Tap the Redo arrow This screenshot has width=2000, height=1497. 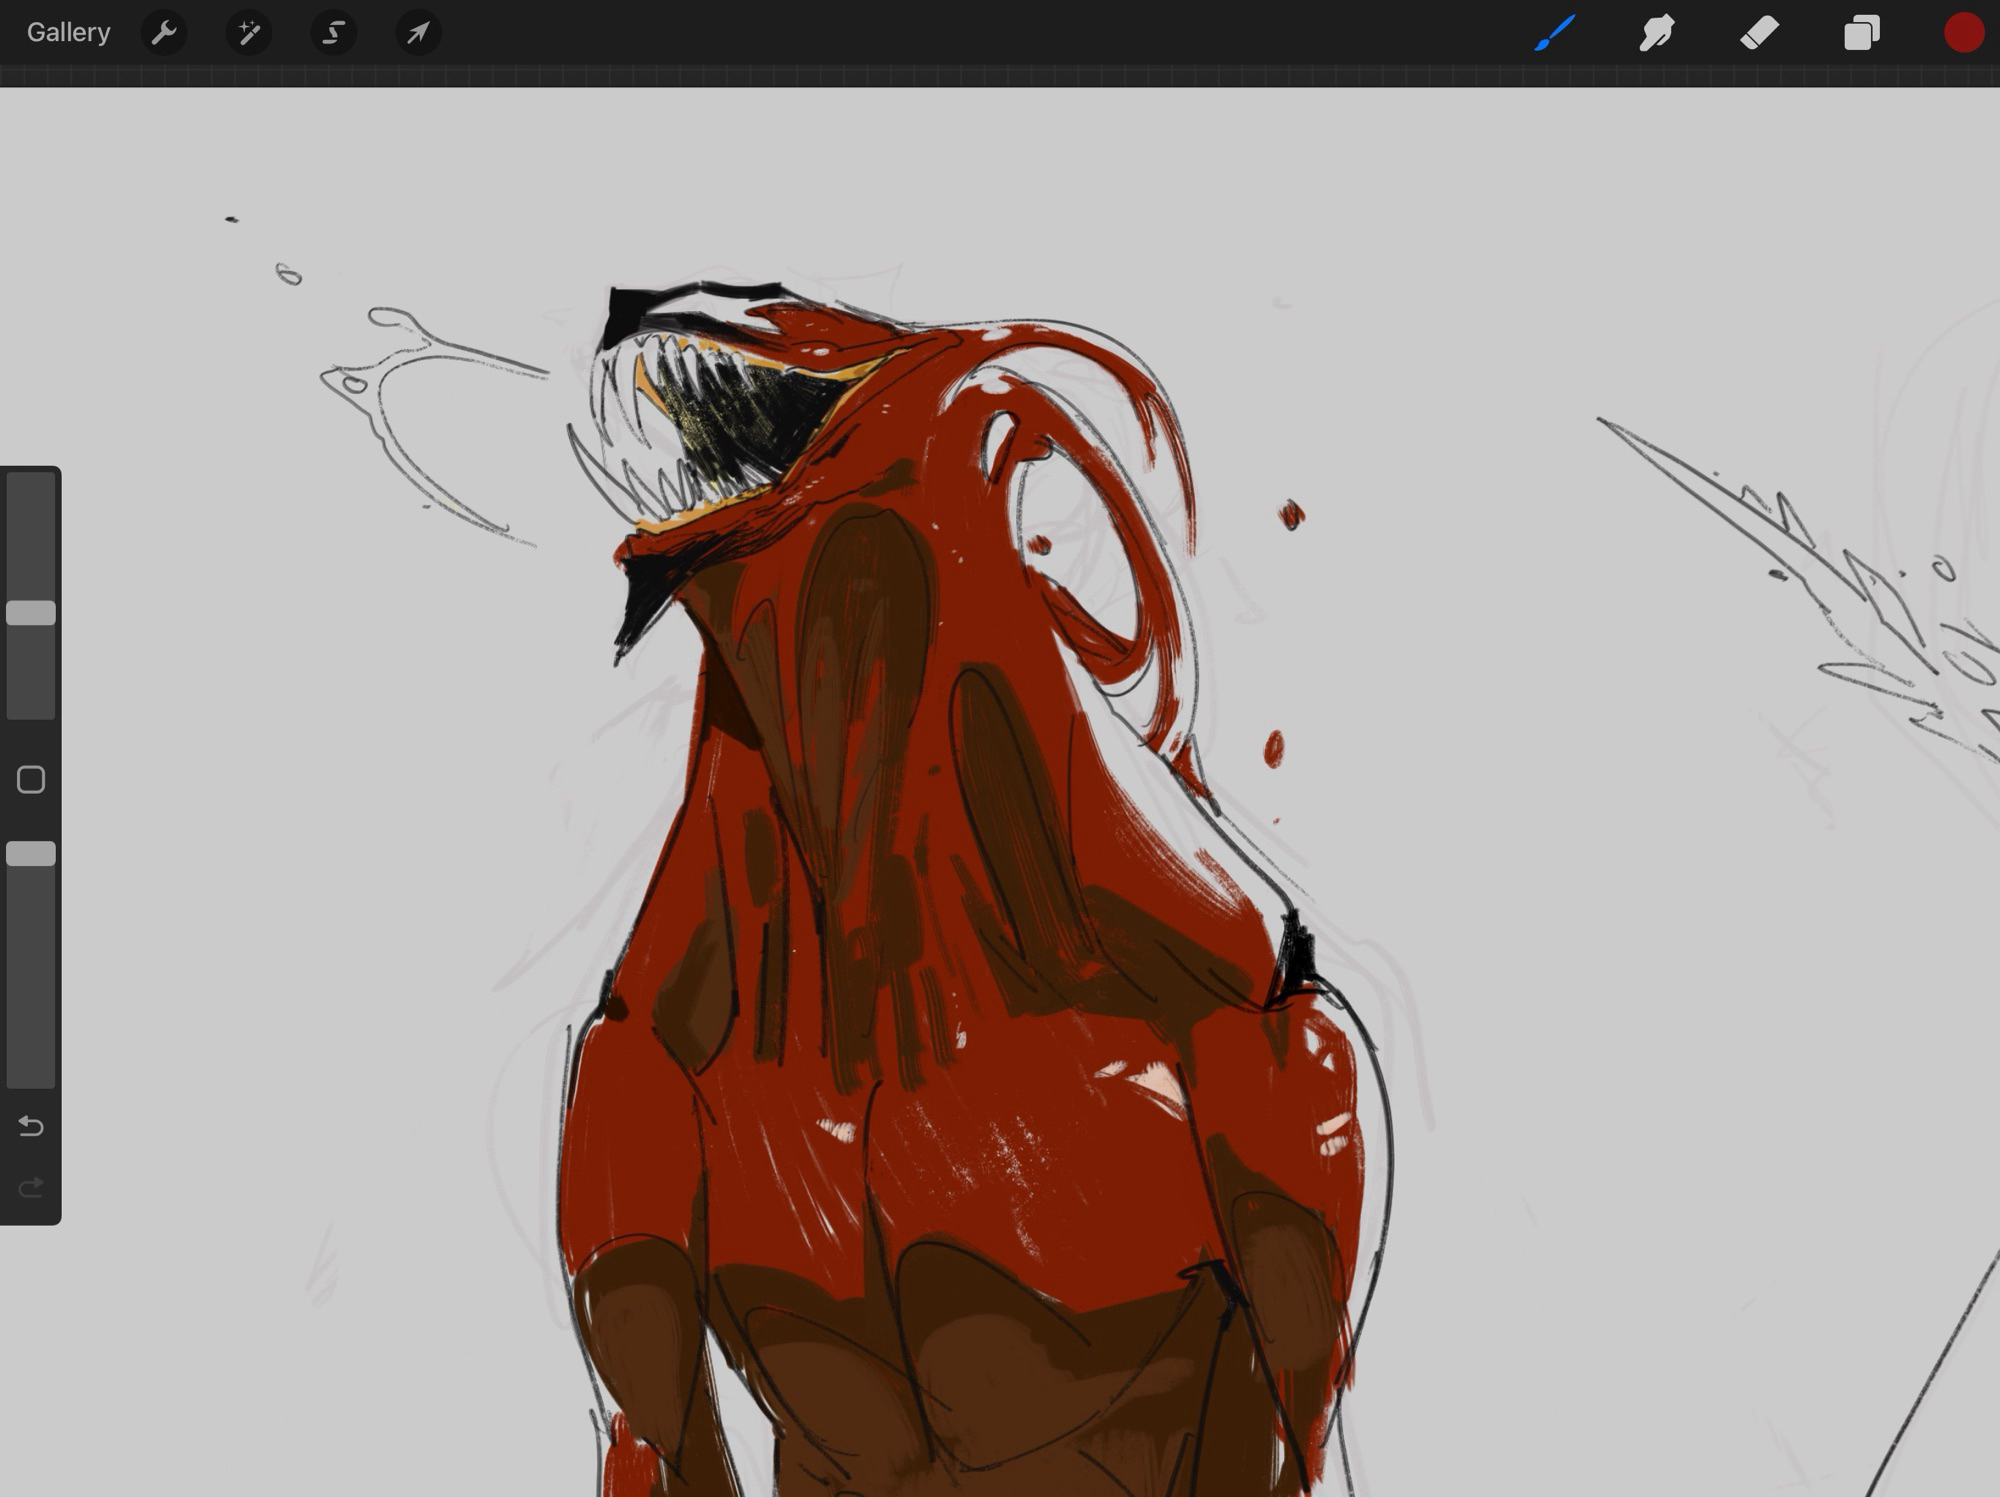[31, 1187]
